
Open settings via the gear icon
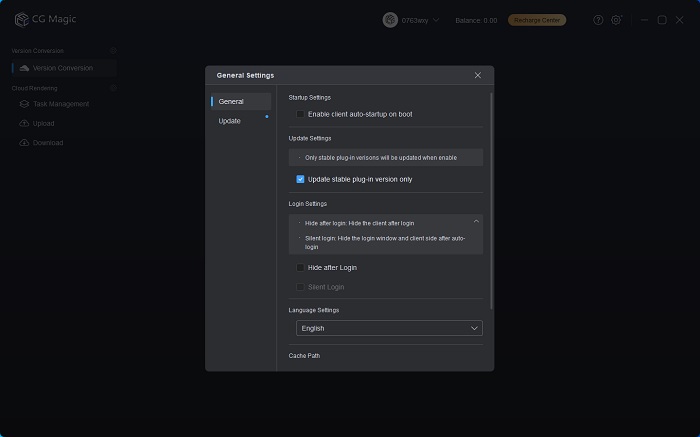[x=616, y=20]
